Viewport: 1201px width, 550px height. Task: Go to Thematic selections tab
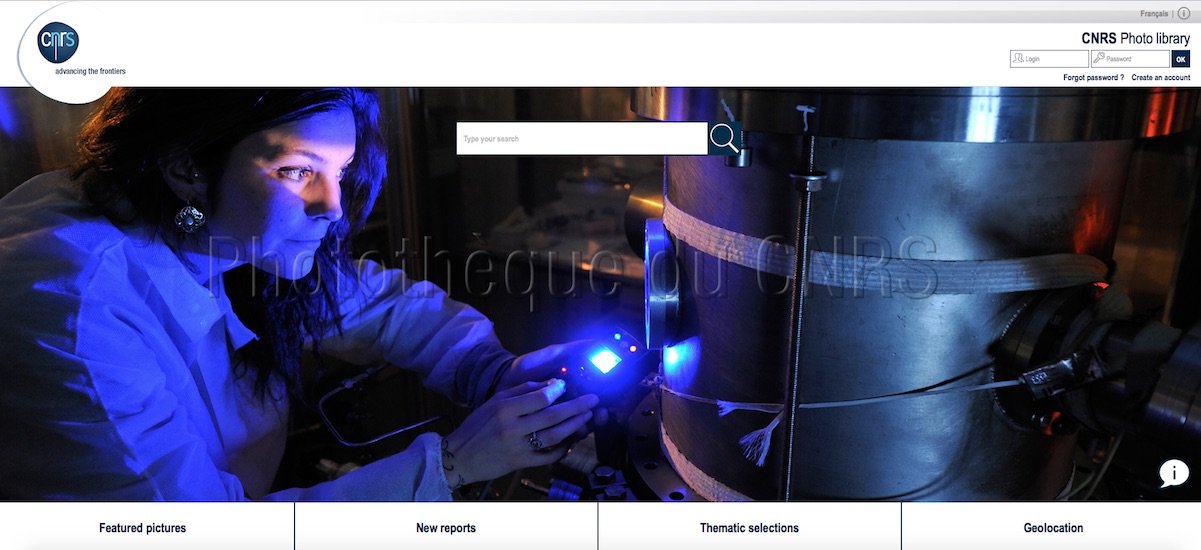point(749,528)
